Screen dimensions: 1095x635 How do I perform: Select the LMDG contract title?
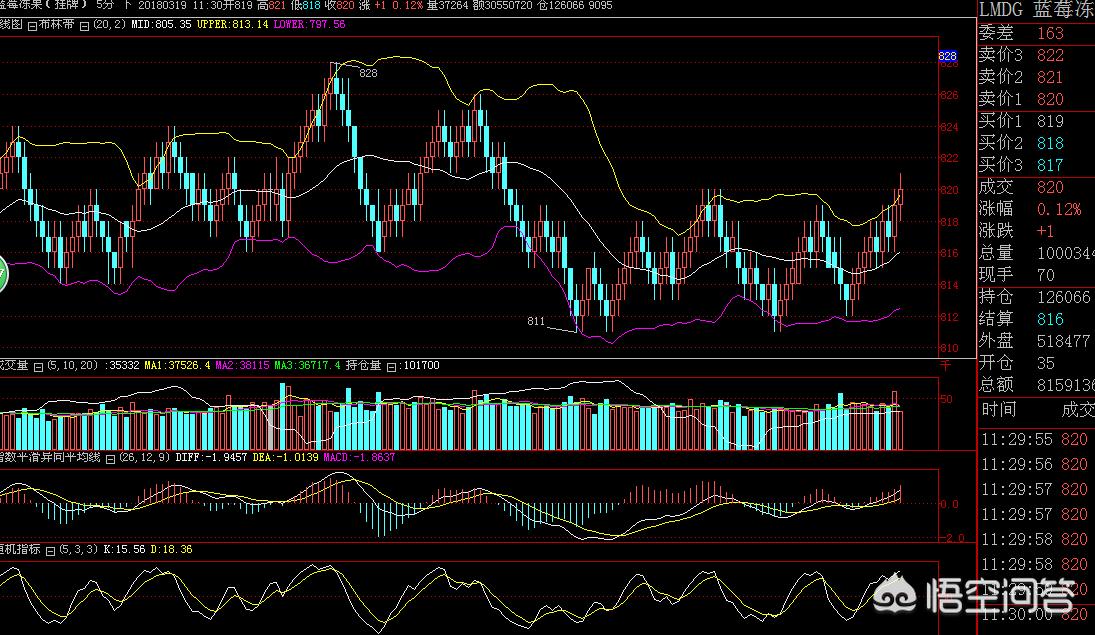[x=1001, y=10]
